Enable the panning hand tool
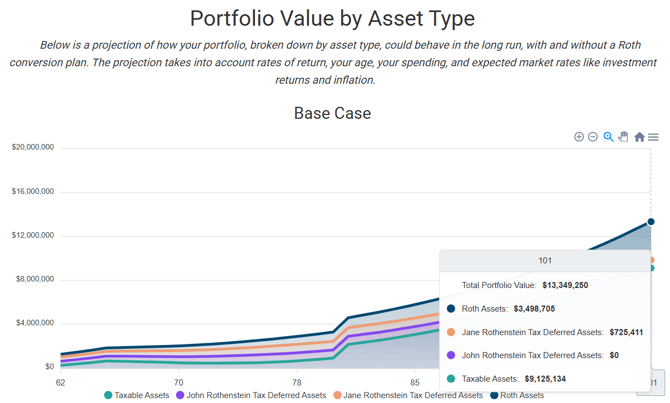670x403 pixels. [x=623, y=137]
